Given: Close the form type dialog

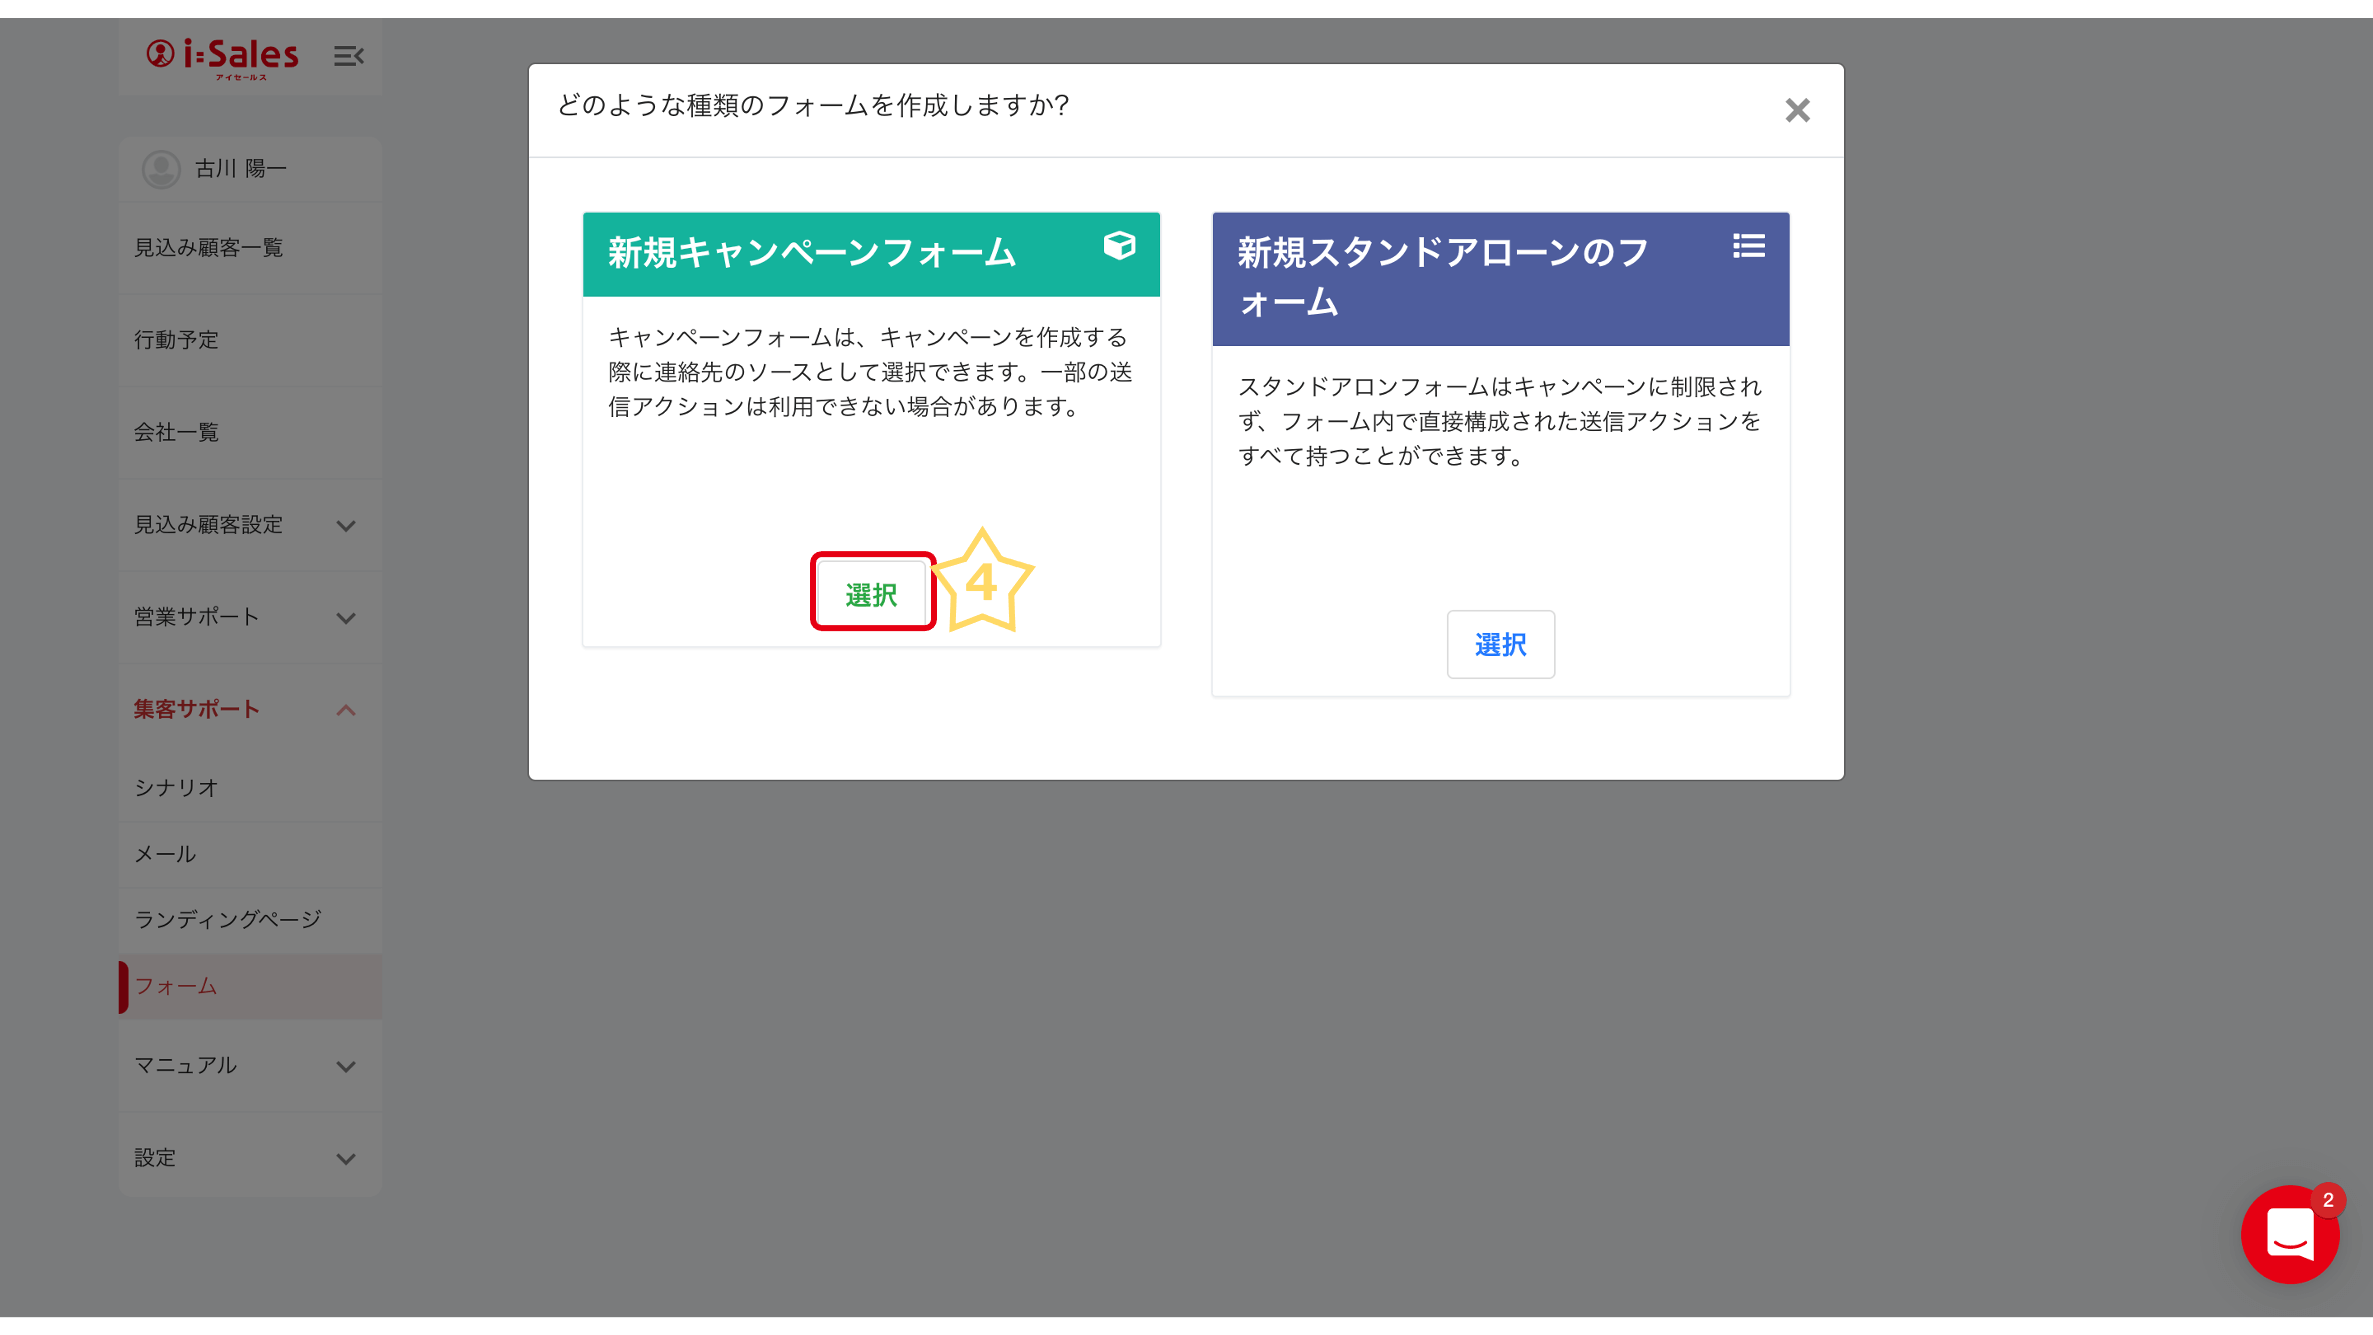Looking at the screenshot, I should pos(1797,110).
